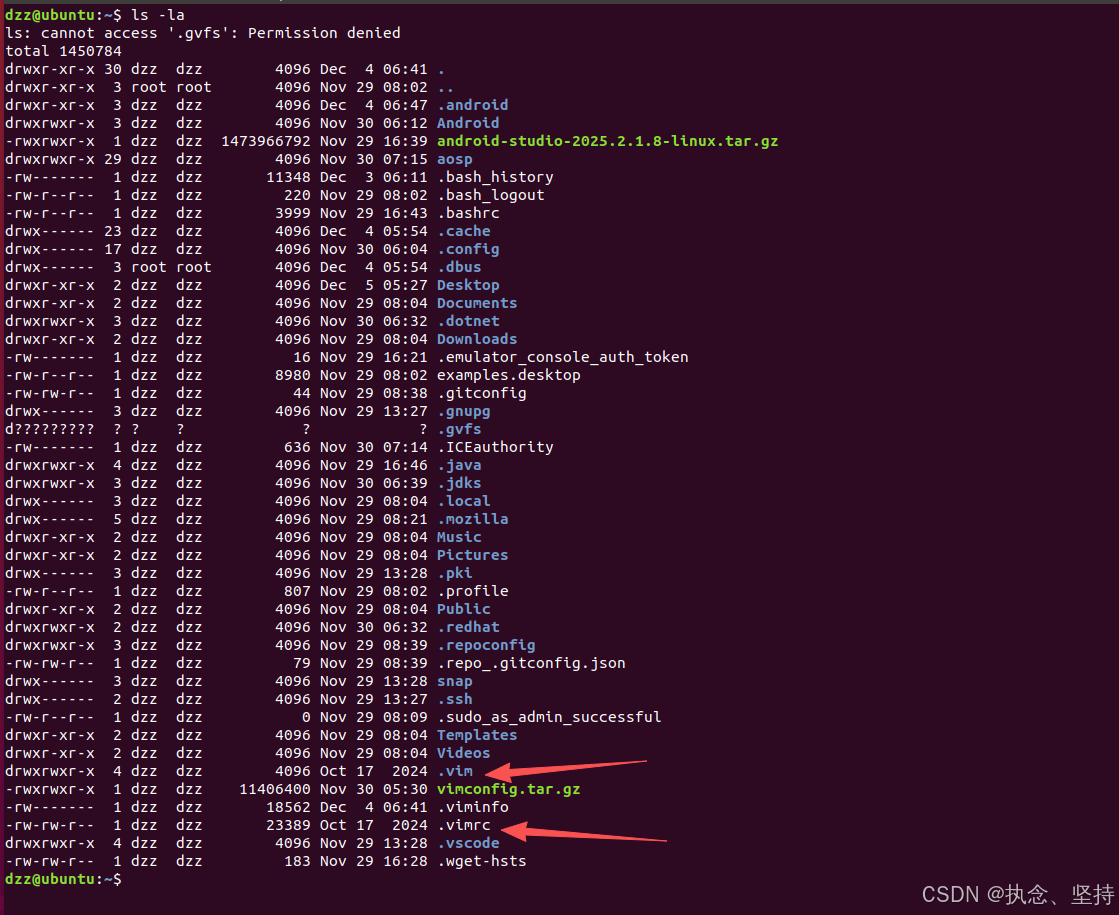
Task: Select the .vscode directory name
Action: coord(468,842)
